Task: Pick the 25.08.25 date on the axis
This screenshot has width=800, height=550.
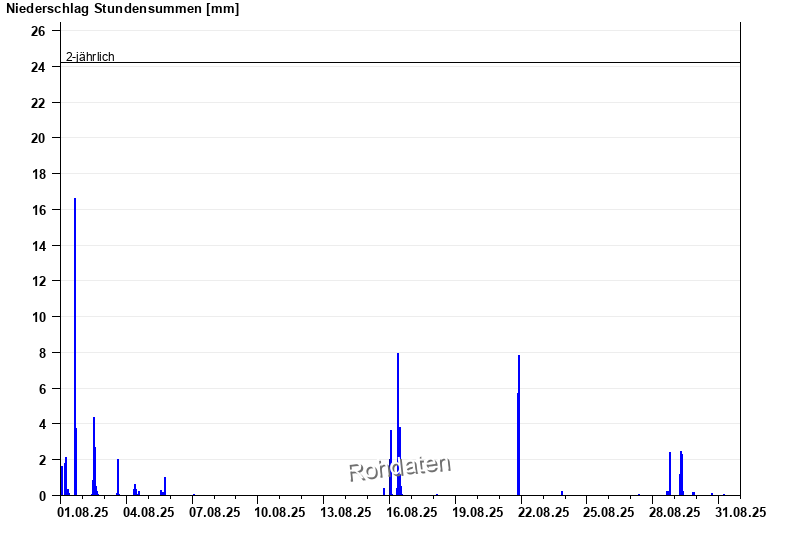Action: coord(608,512)
